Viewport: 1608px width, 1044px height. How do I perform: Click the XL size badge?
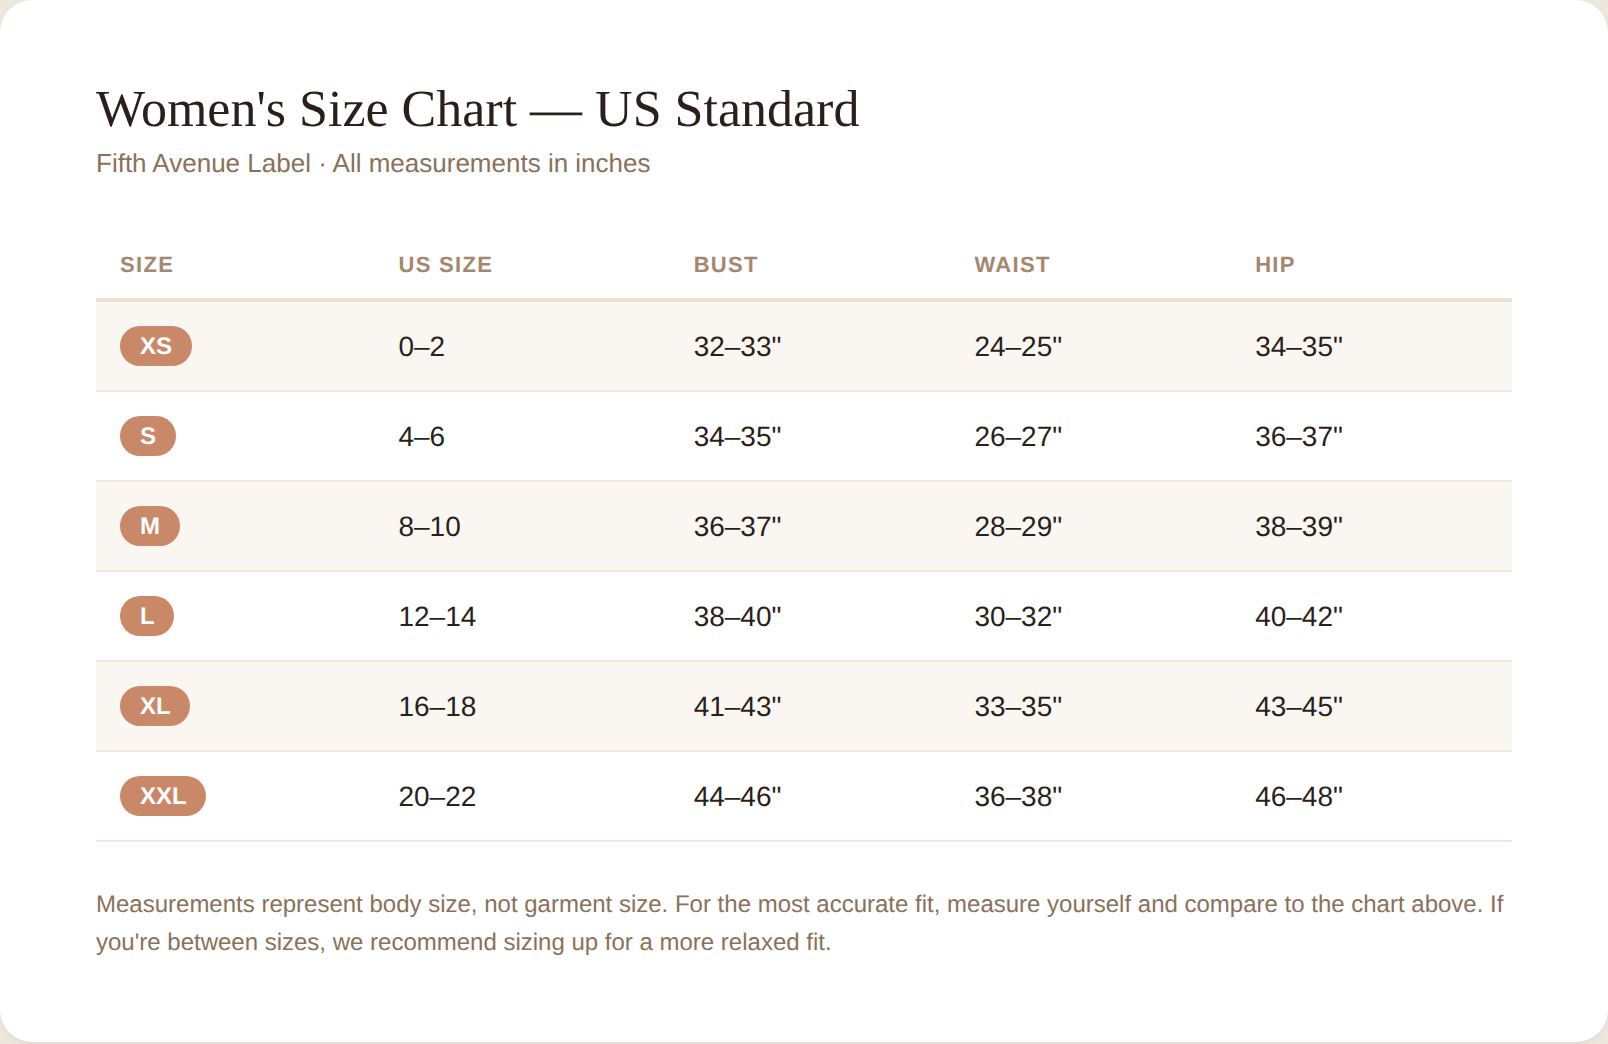(155, 706)
